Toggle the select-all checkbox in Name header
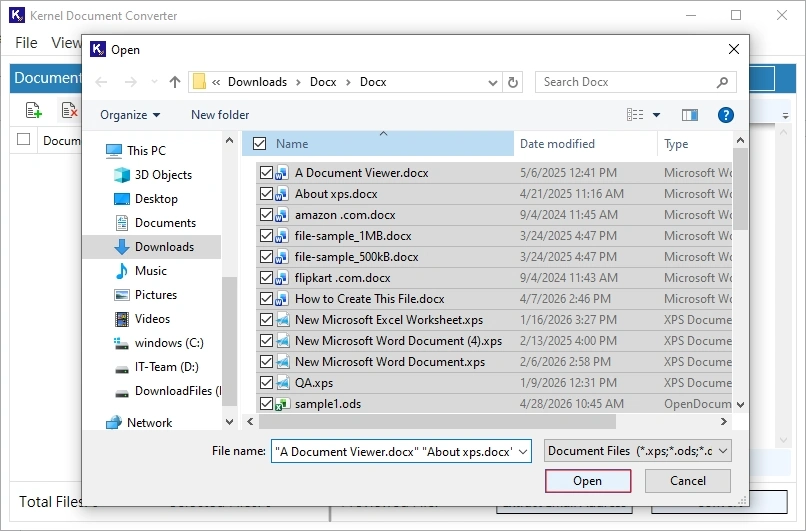 (260, 144)
